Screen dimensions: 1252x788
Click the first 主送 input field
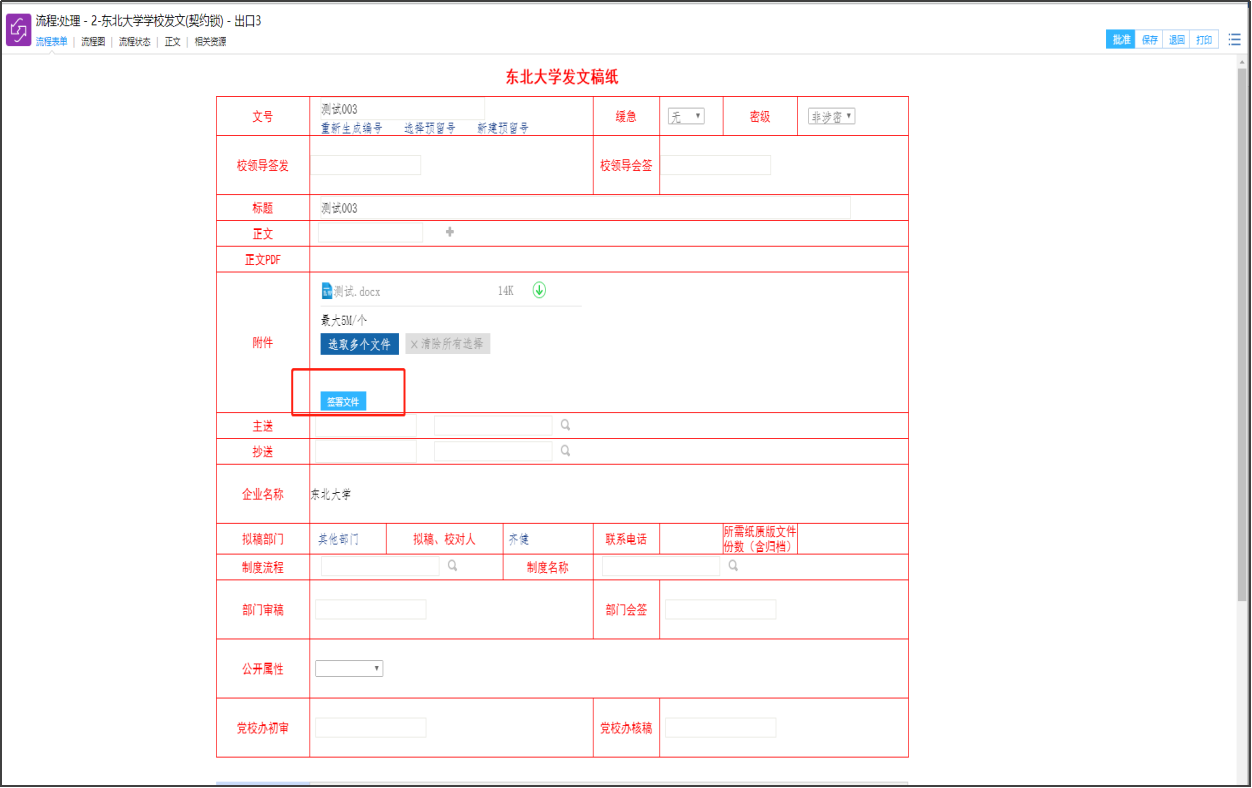(x=366, y=425)
